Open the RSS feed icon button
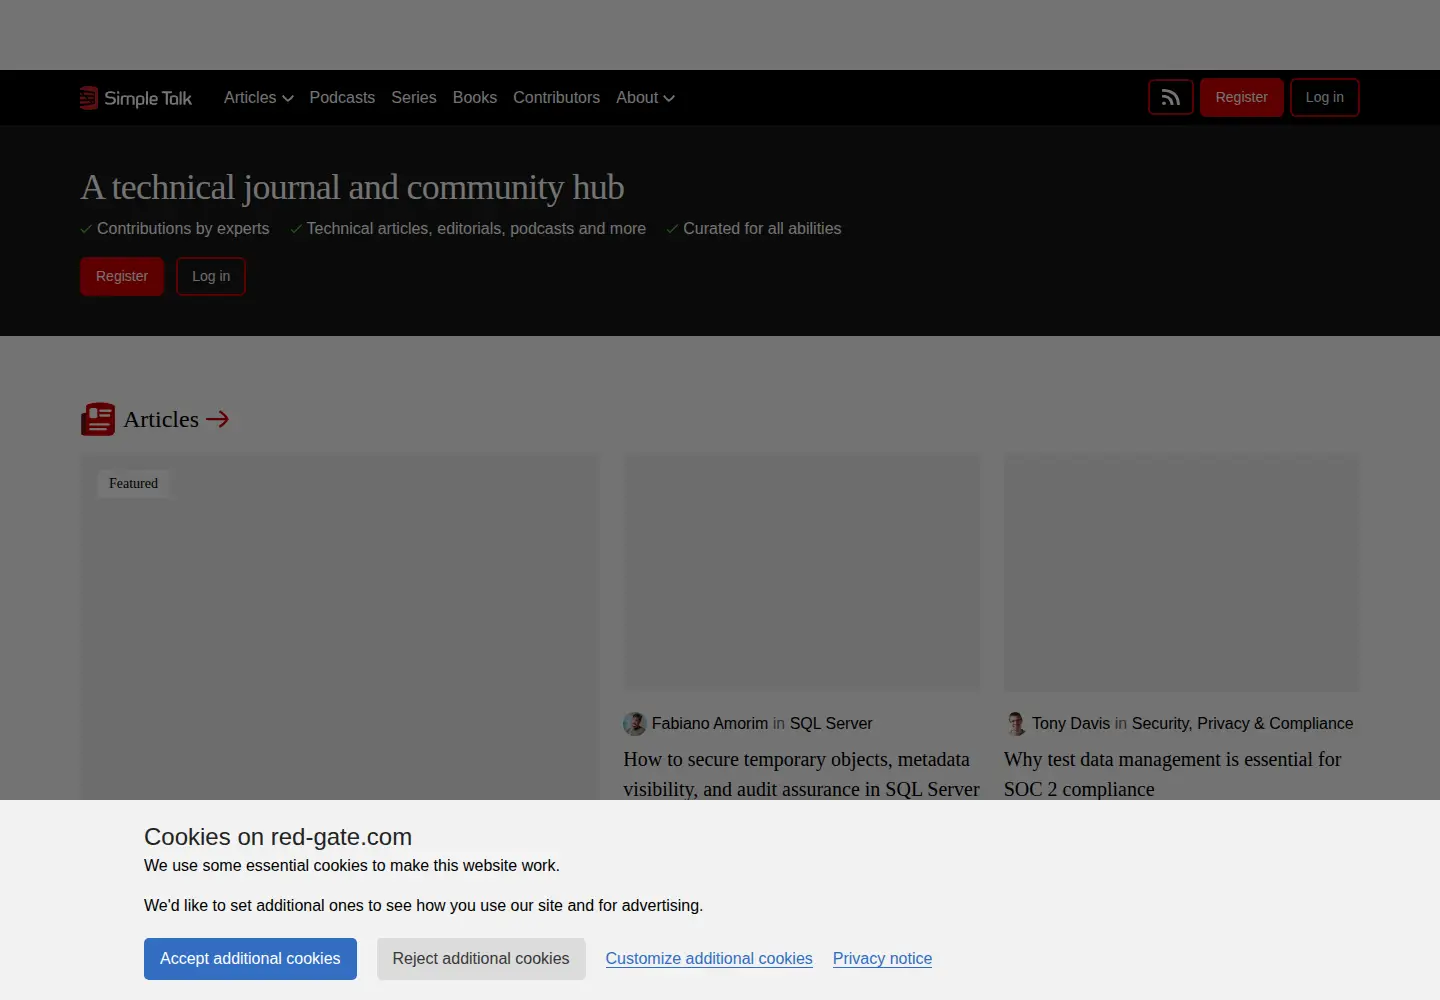Image resolution: width=1440 pixels, height=1000 pixels. point(1170,97)
